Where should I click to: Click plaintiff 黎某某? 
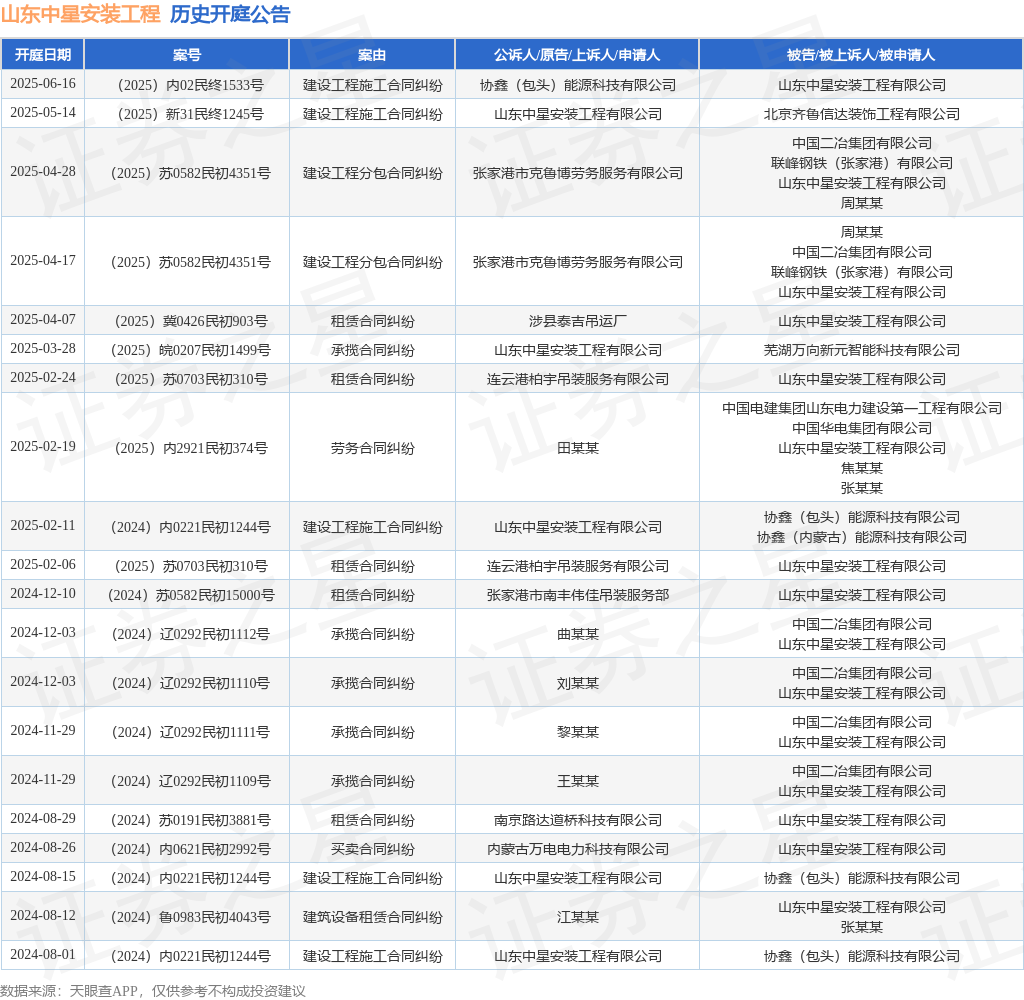point(577,732)
